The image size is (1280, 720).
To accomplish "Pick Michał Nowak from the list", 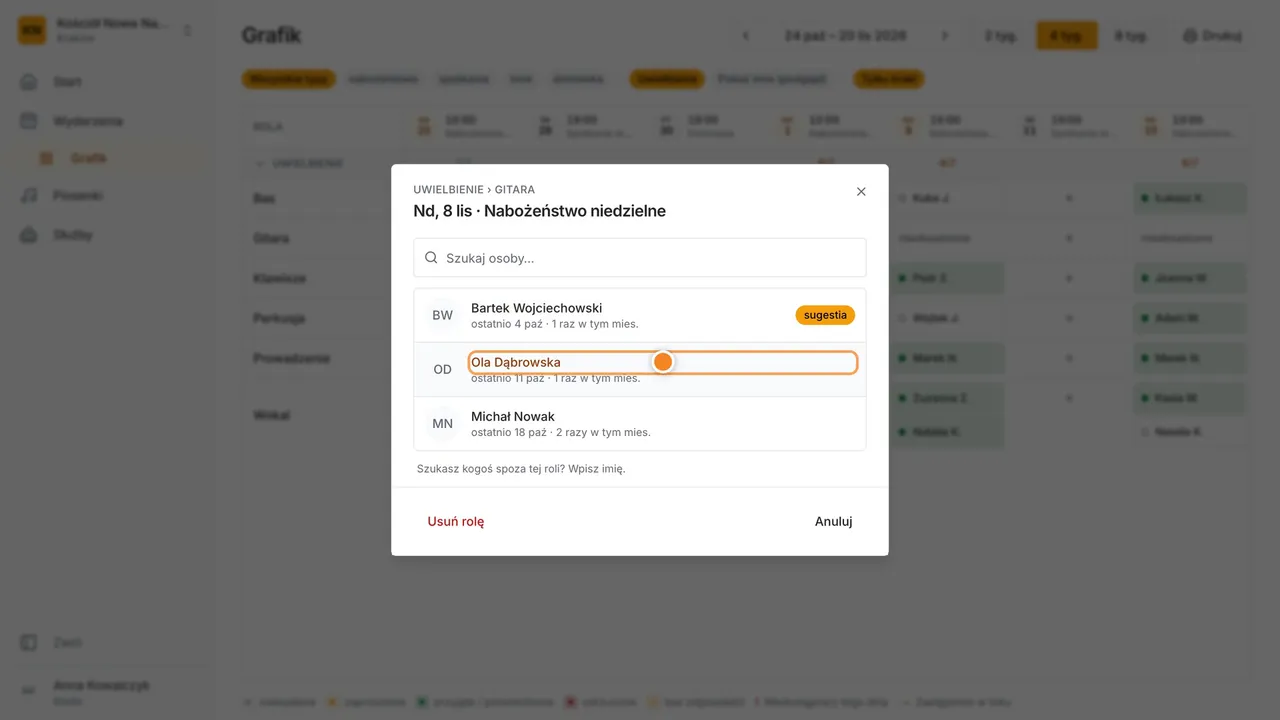I will click(x=640, y=423).
